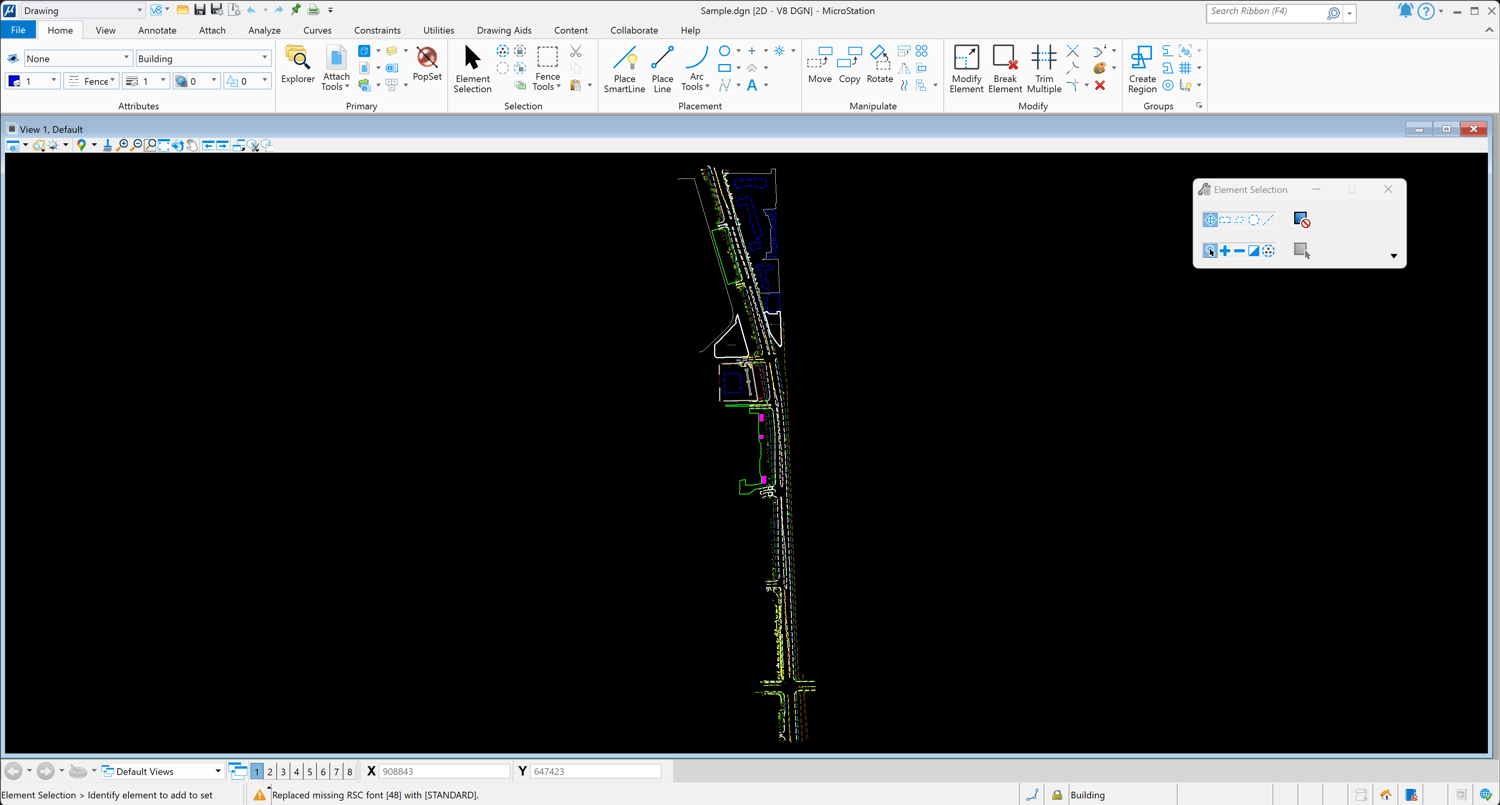
Task: Toggle view 2 button in view groups
Action: tap(270, 772)
